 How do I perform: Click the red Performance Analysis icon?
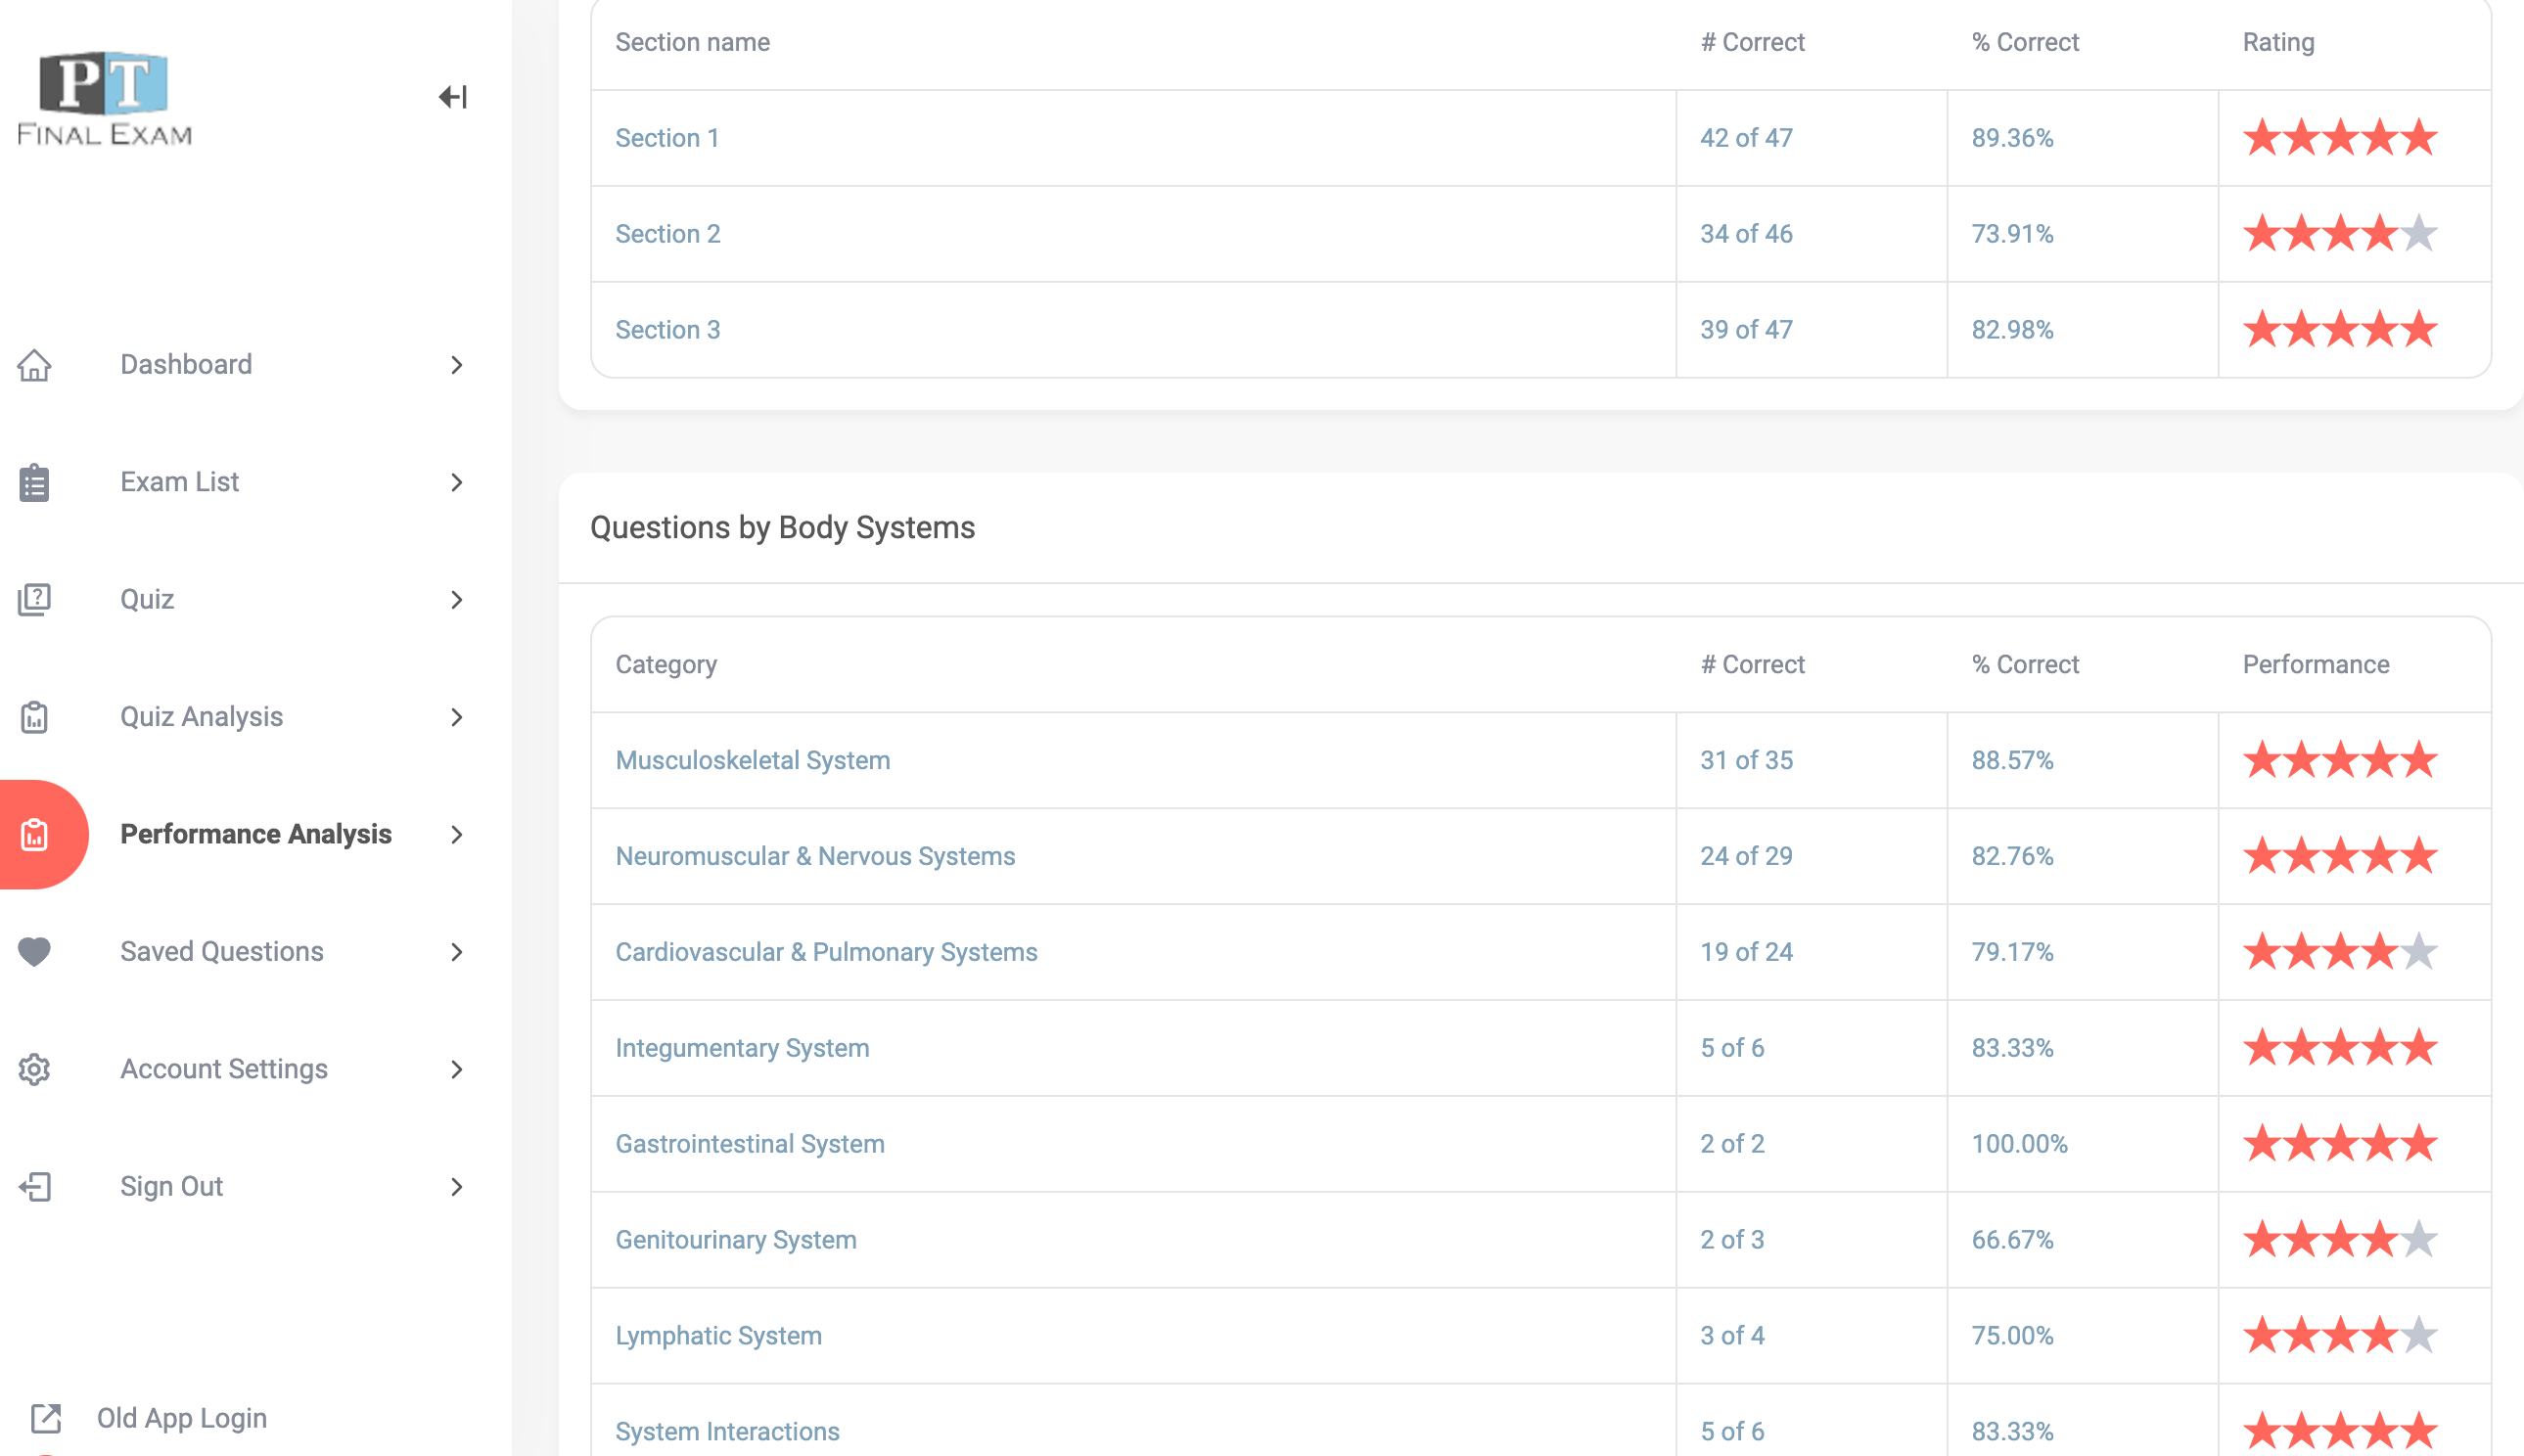(x=35, y=834)
